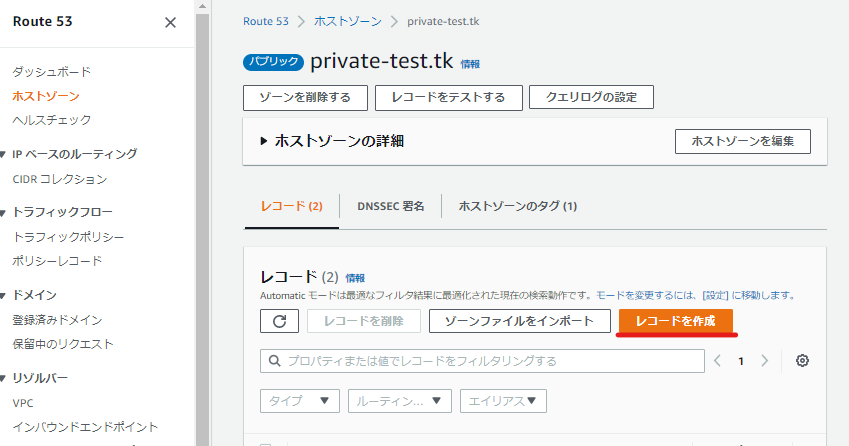Close the Route 53 sidebar panel
The height and width of the screenshot is (446, 849).
170,22
